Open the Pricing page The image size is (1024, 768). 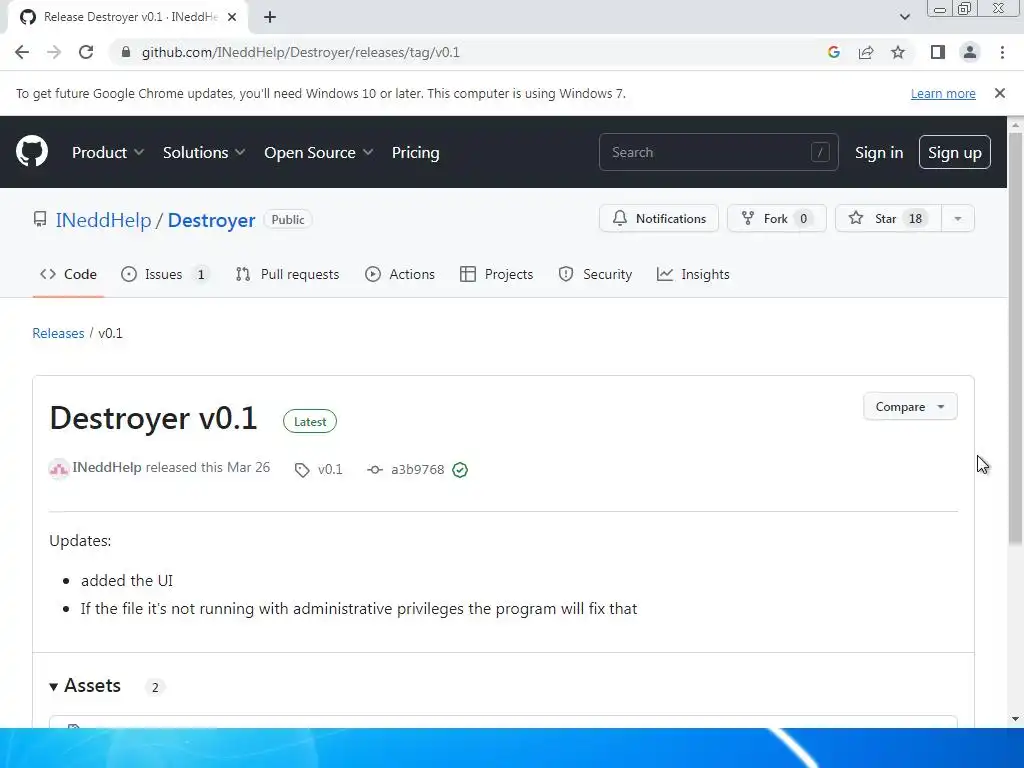pyautogui.click(x=415, y=152)
